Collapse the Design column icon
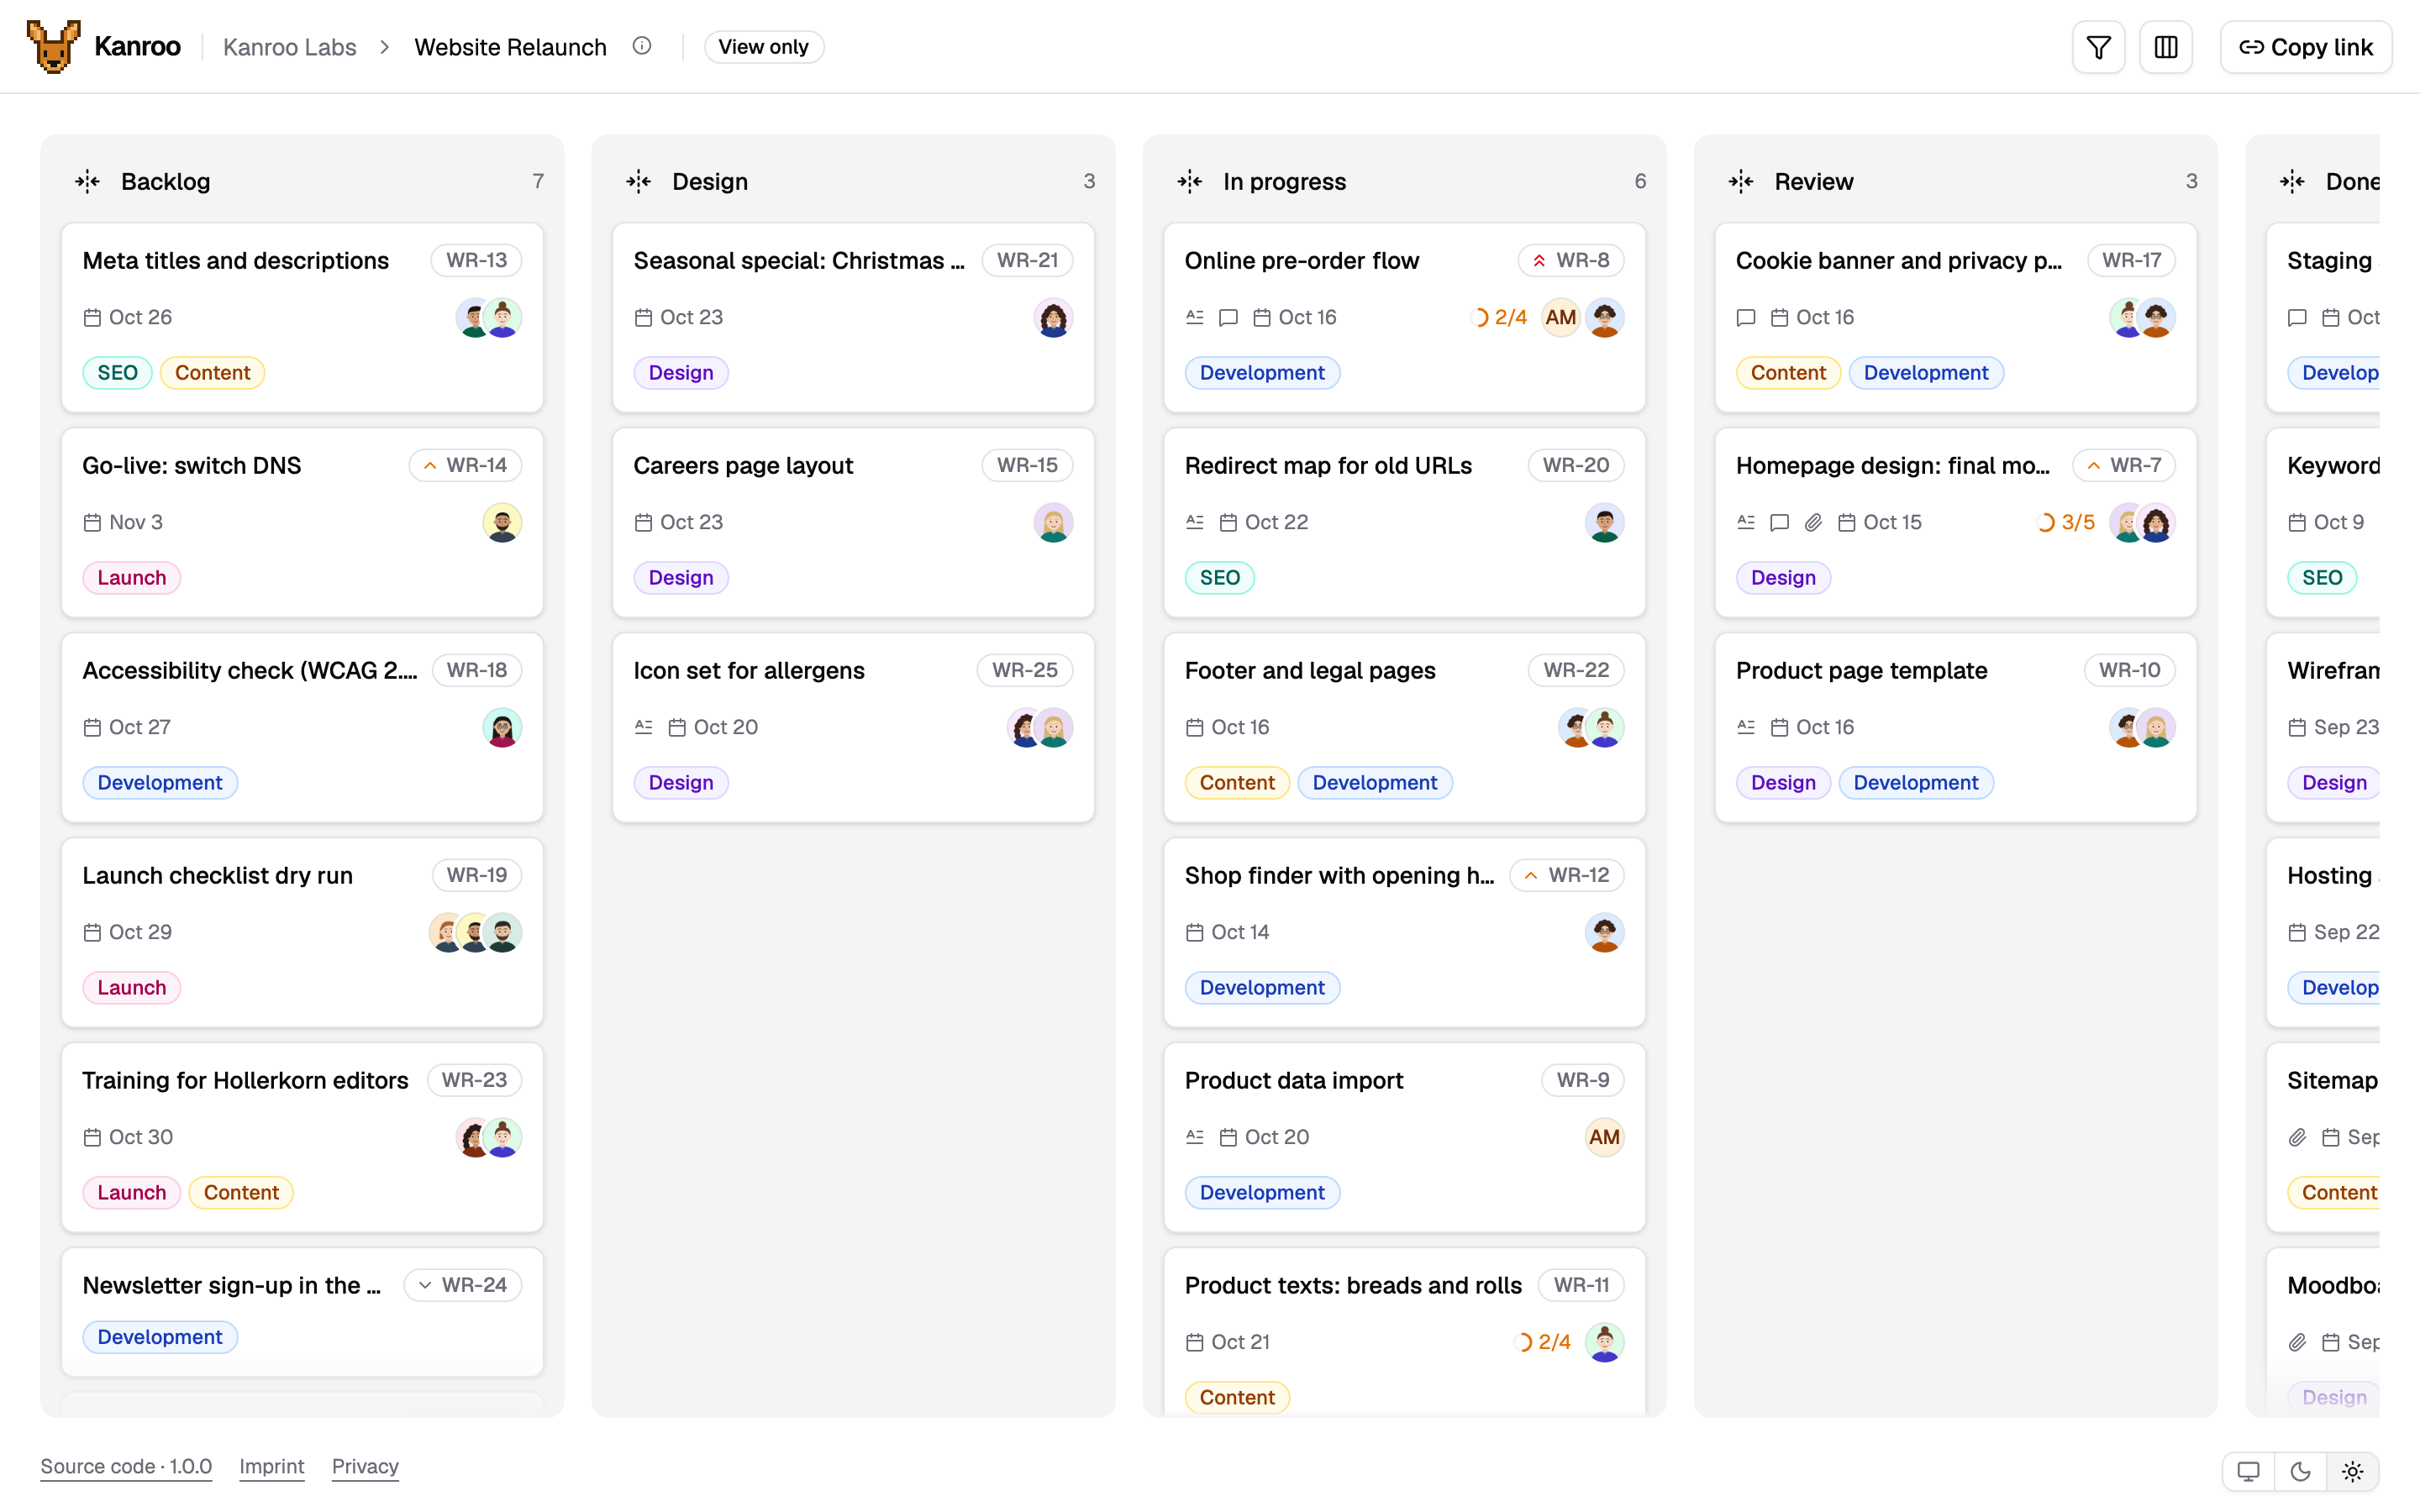2420x1512 pixels. [639, 181]
